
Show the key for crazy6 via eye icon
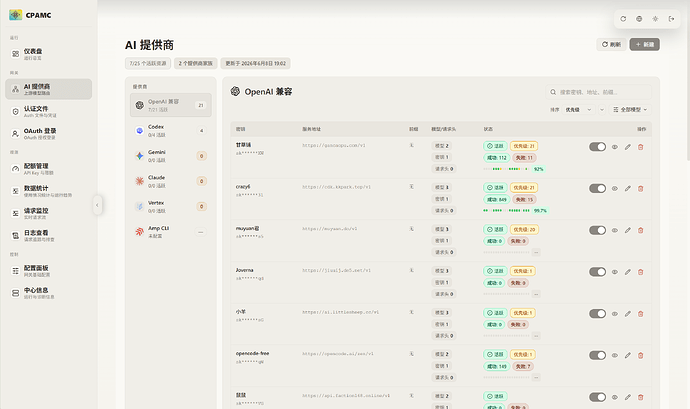[x=615, y=188]
